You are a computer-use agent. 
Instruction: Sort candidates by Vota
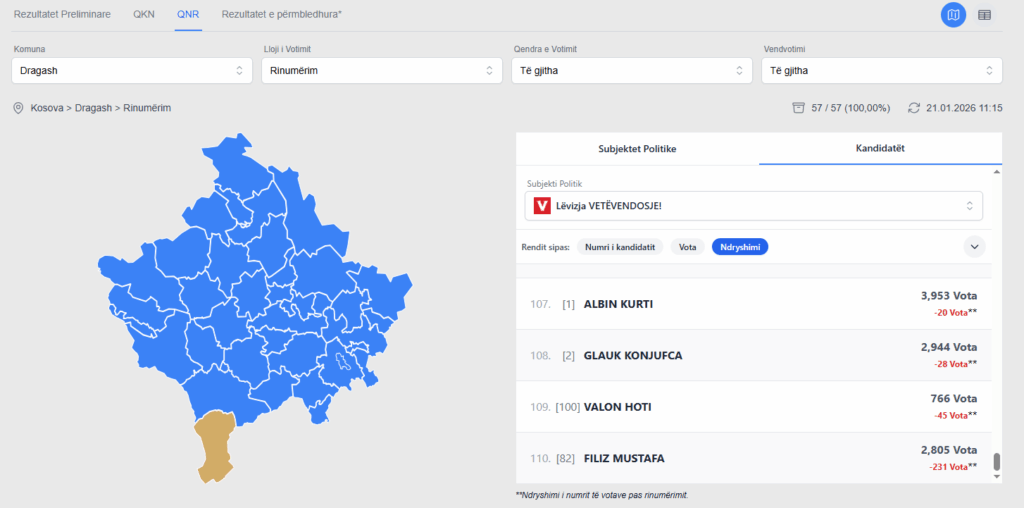(x=686, y=246)
